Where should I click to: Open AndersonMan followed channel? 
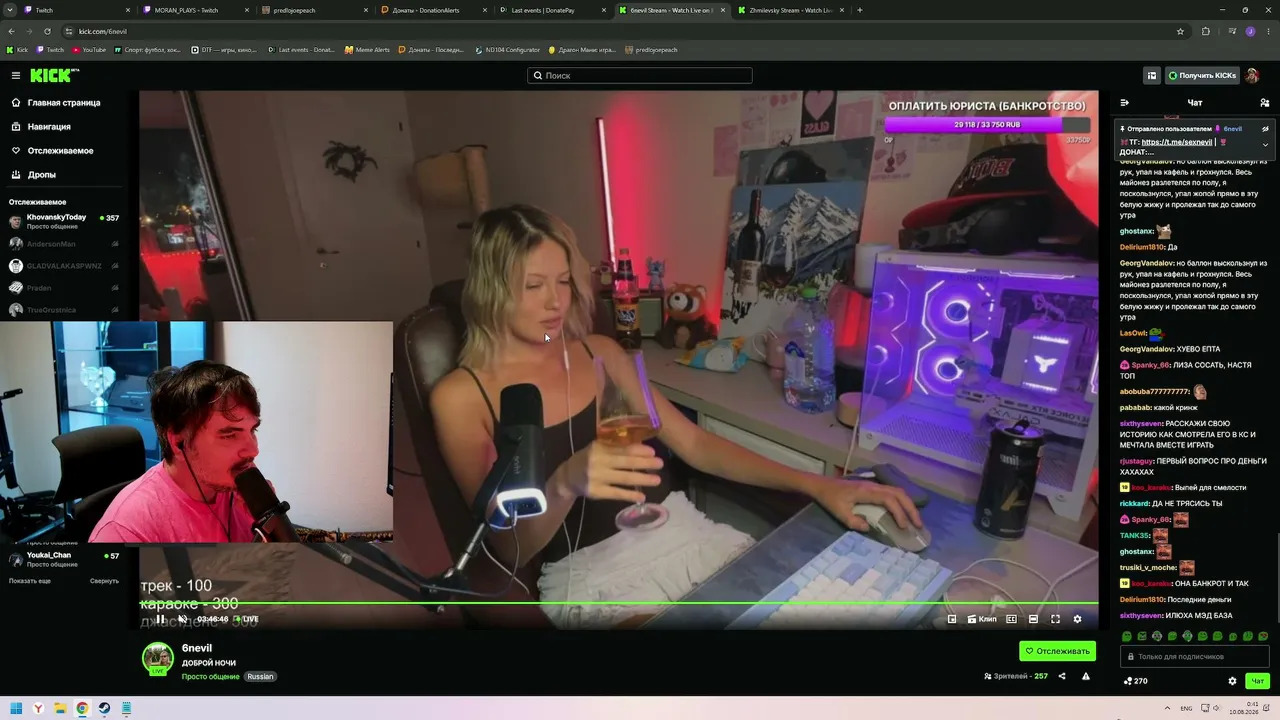(x=64, y=244)
